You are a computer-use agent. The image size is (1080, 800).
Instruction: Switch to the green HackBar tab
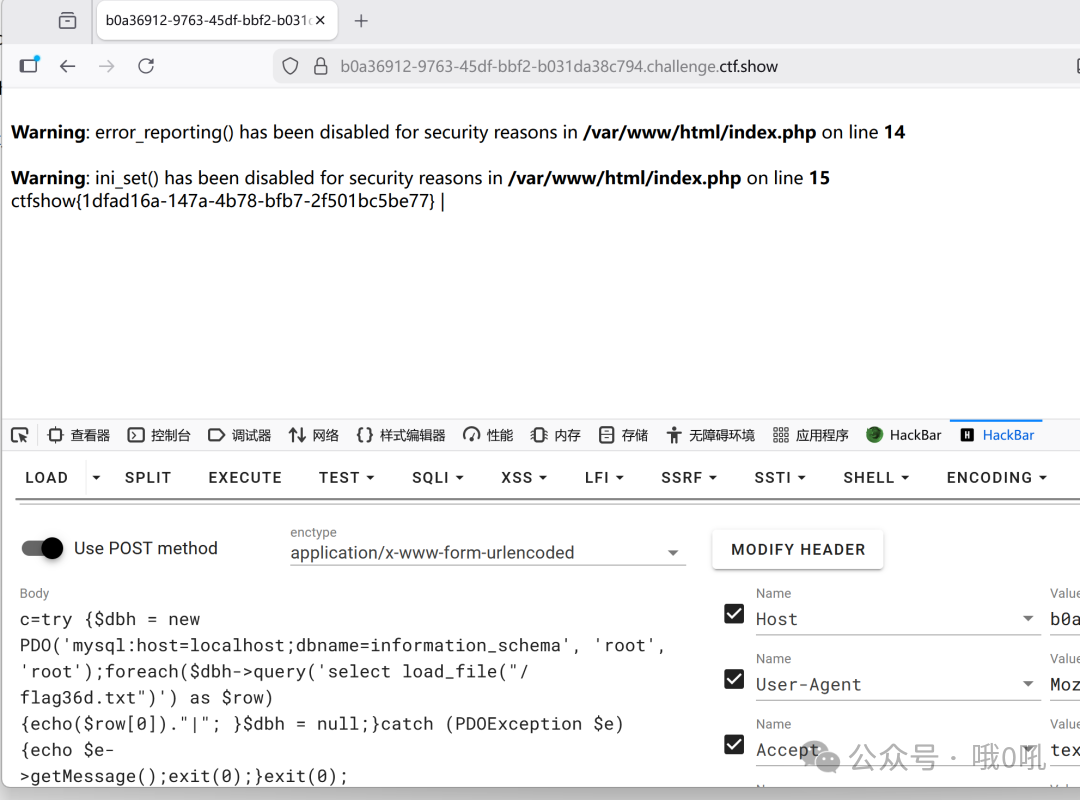pos(904,435)
